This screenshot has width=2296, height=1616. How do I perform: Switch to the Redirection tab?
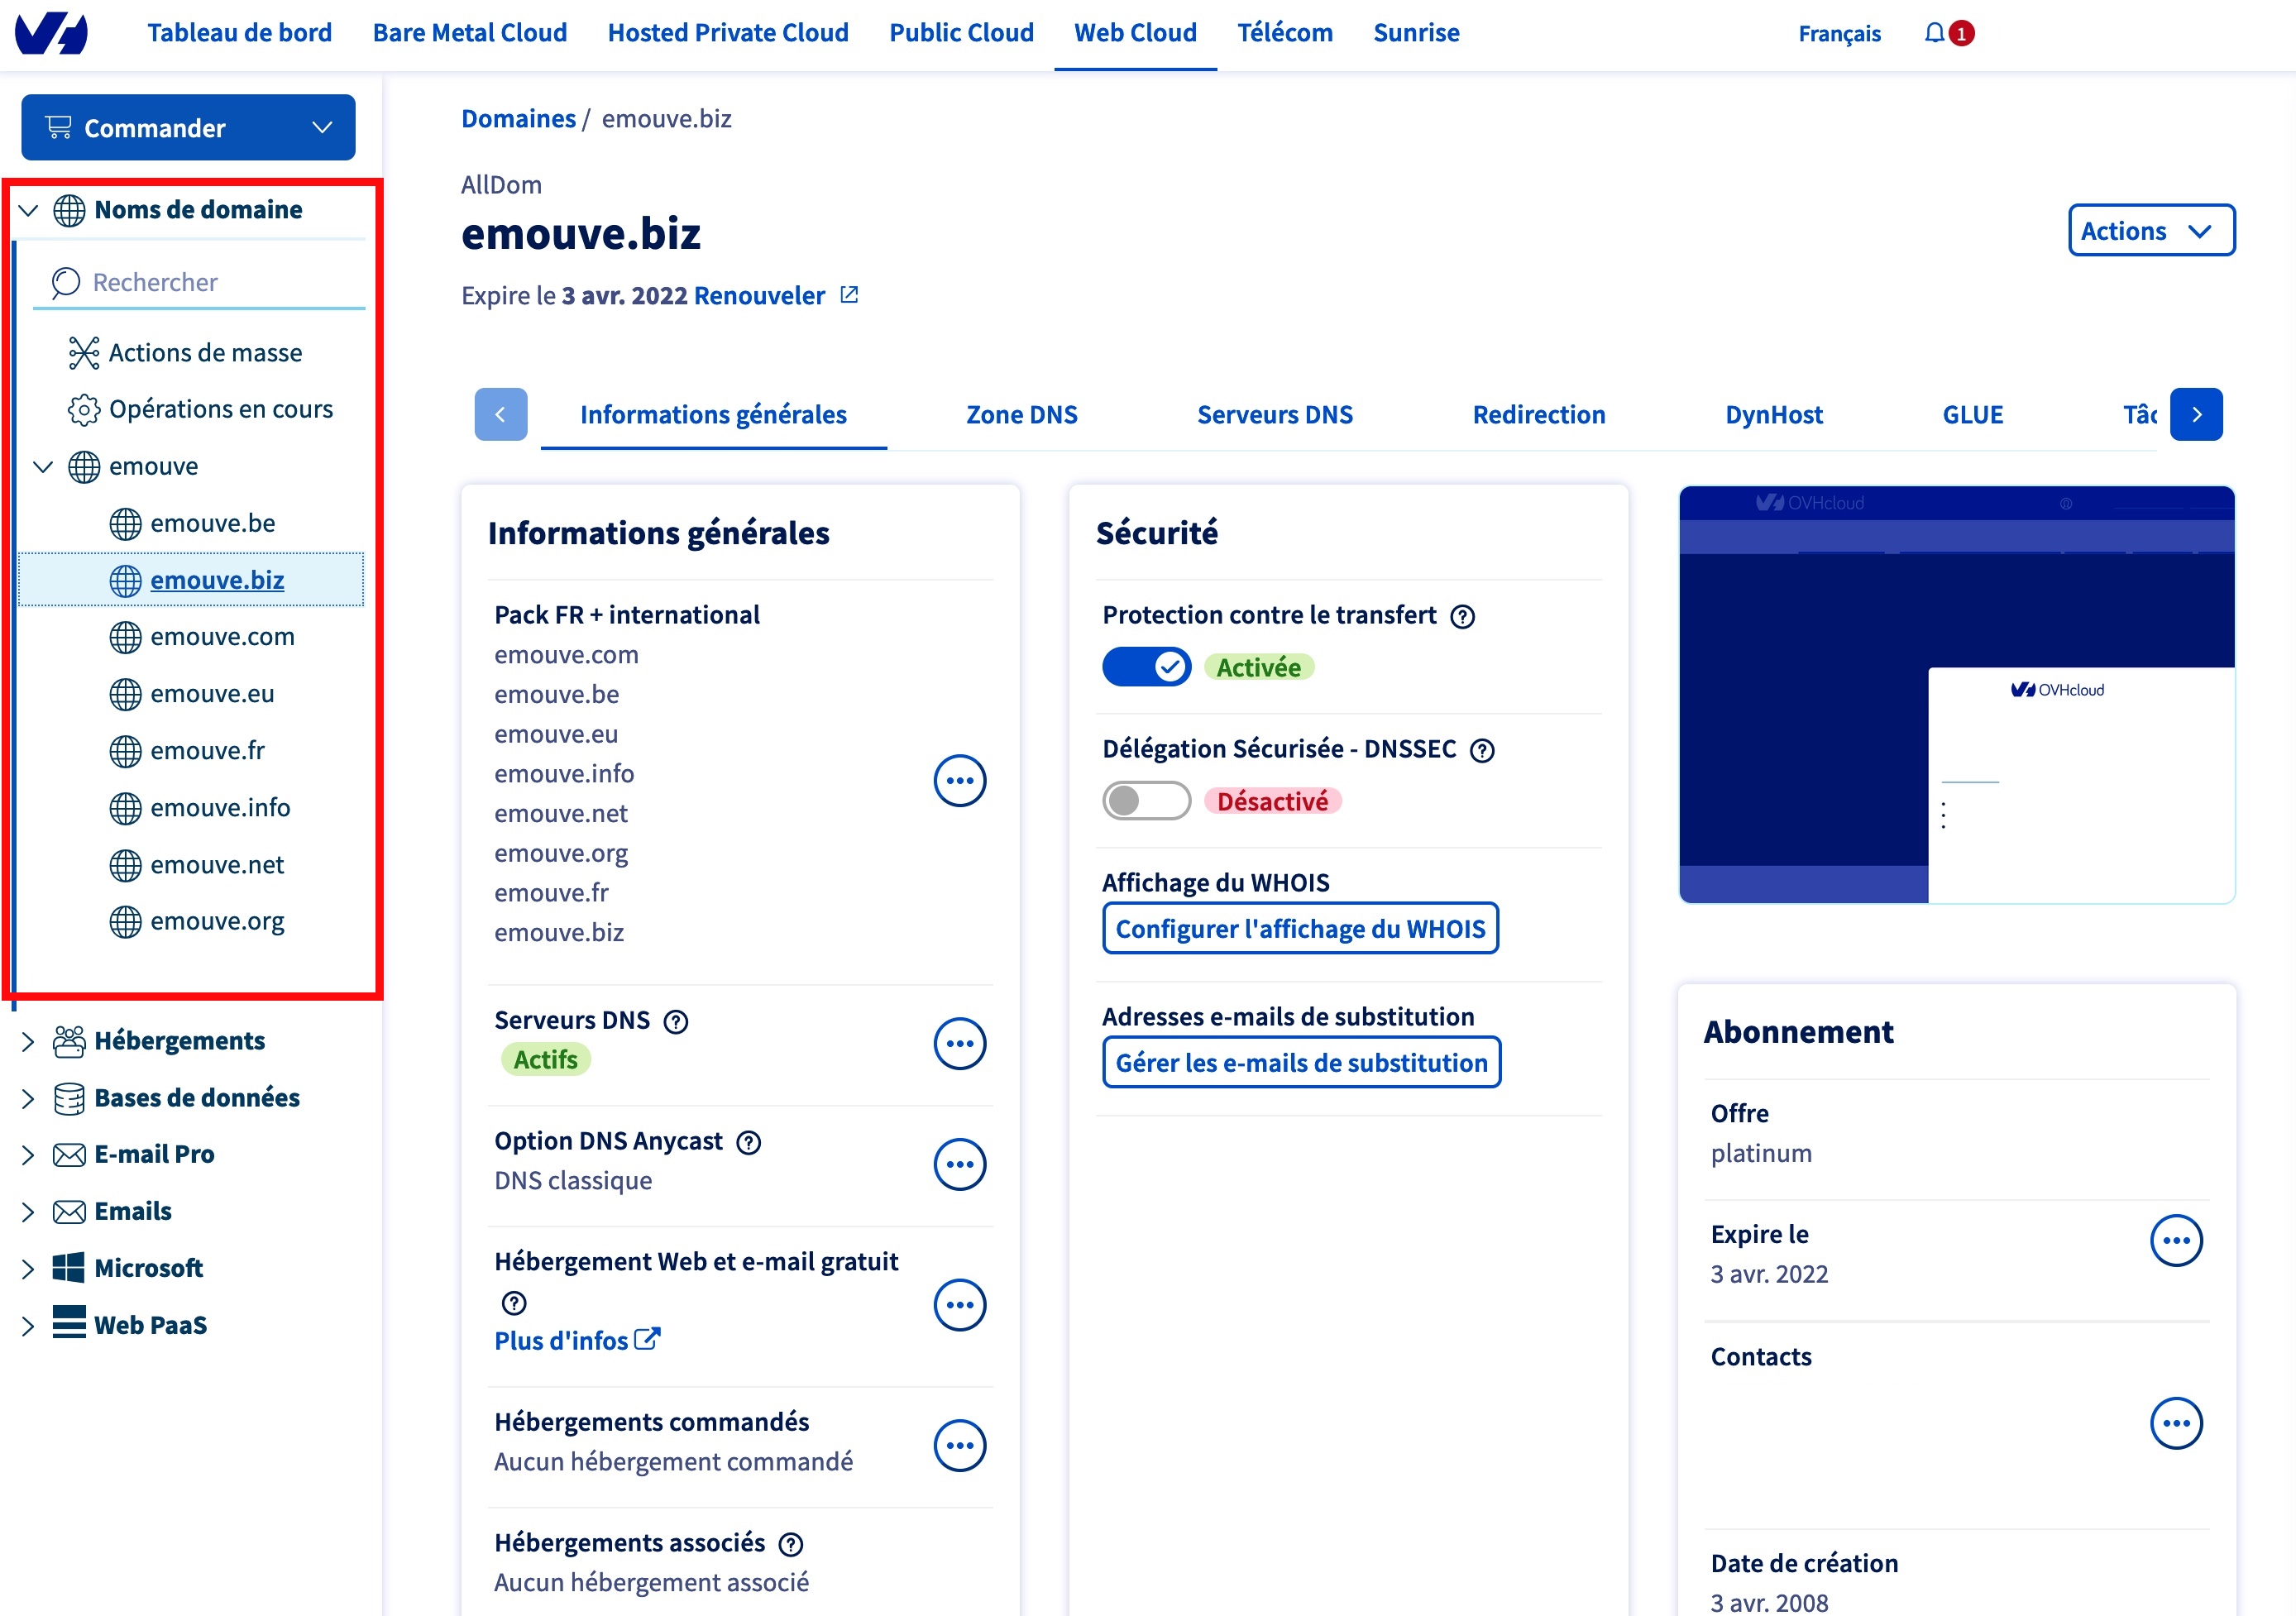pos(1538,414)
